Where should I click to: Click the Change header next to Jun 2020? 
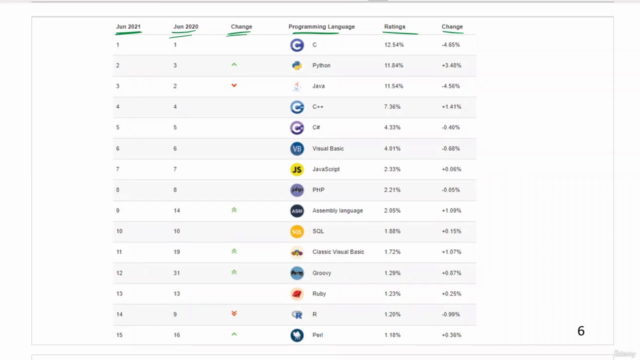point(242,27)
